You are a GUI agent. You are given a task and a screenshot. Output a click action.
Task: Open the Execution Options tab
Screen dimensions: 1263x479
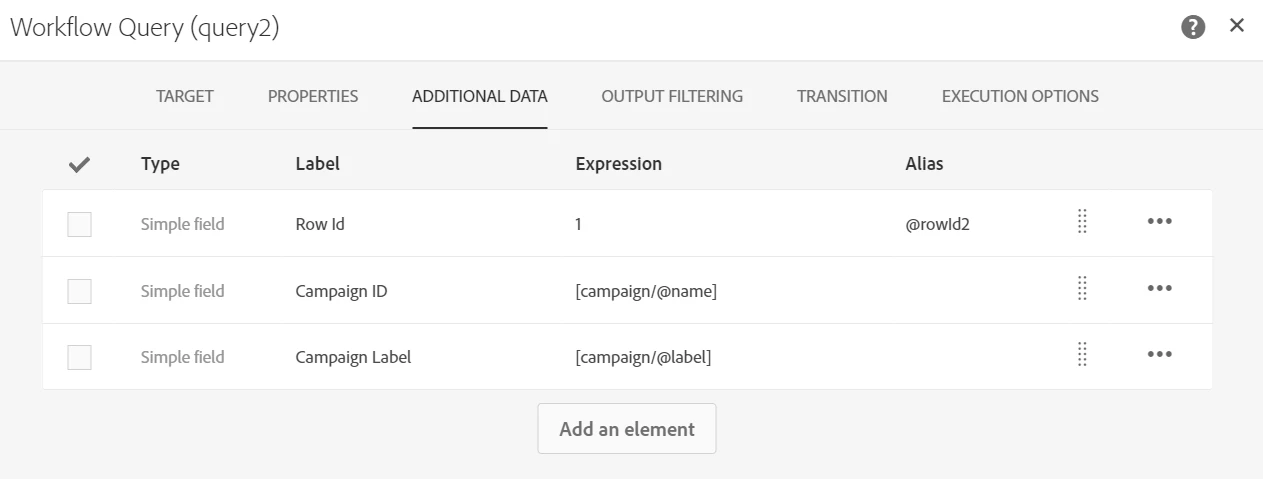click(1020, 96)
